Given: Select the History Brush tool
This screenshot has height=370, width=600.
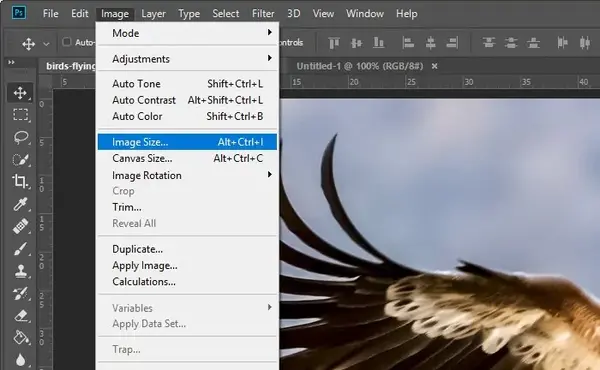Looking at the screenshot, I should [x=20, y=293].
